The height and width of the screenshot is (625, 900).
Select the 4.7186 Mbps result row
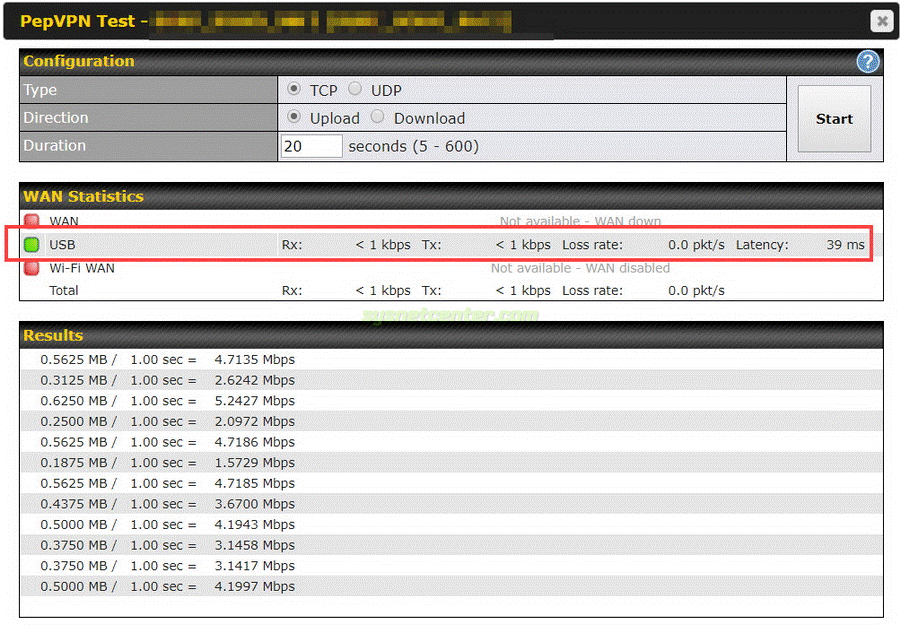[452, 442]
